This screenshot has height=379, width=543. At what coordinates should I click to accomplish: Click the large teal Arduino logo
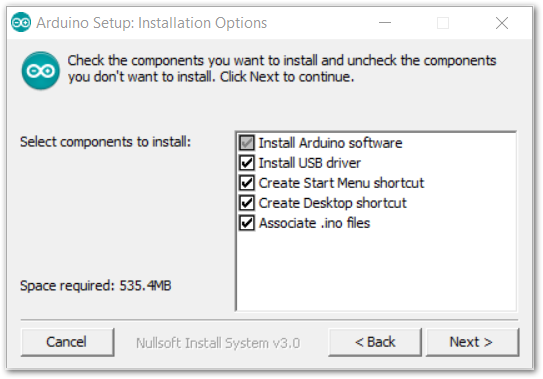coord(41,71)
